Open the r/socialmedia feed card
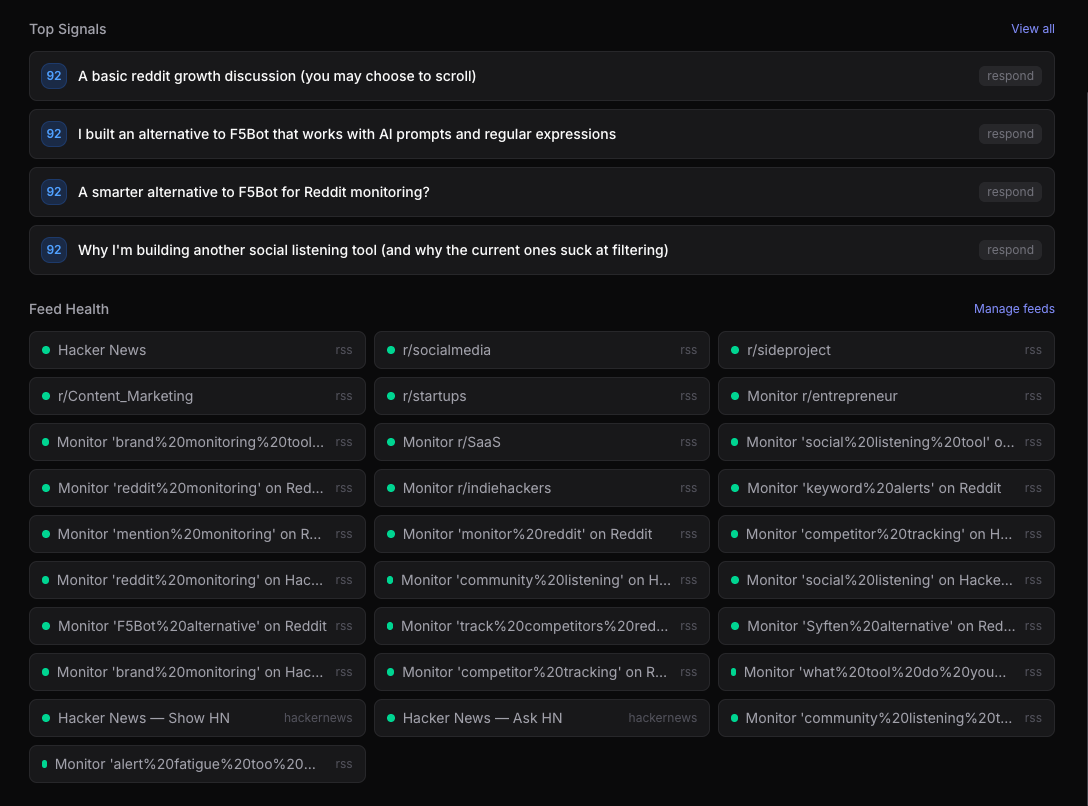 click(541, 350)
